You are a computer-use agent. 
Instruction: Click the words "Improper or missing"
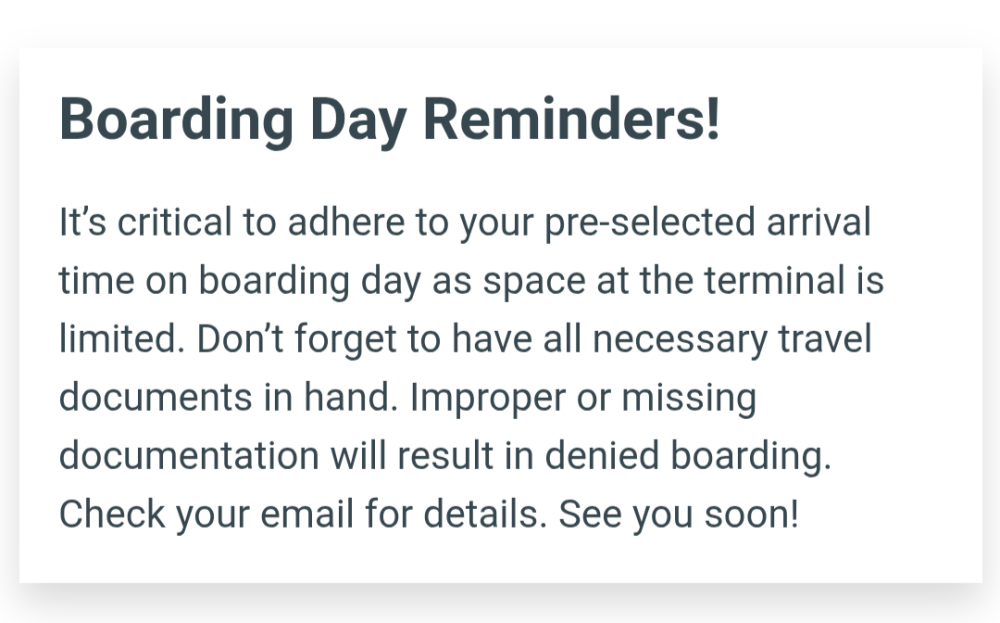point(584,399)
